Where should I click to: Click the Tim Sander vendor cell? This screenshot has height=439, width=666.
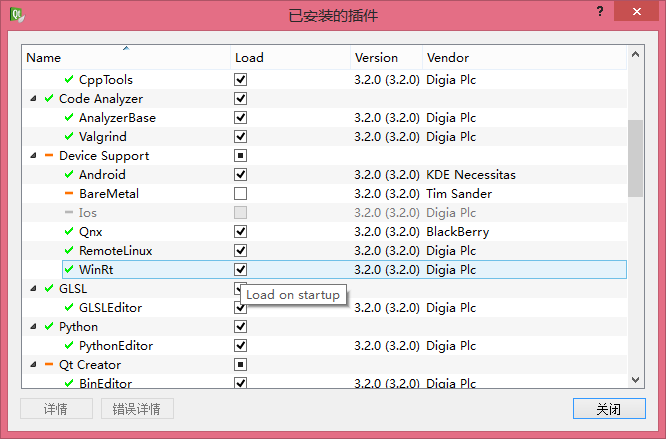click(459, 193)
